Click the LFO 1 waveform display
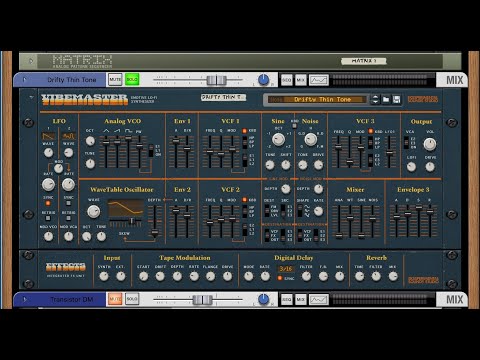The height and width of the screenshot is (360, 480). [48, 136]
